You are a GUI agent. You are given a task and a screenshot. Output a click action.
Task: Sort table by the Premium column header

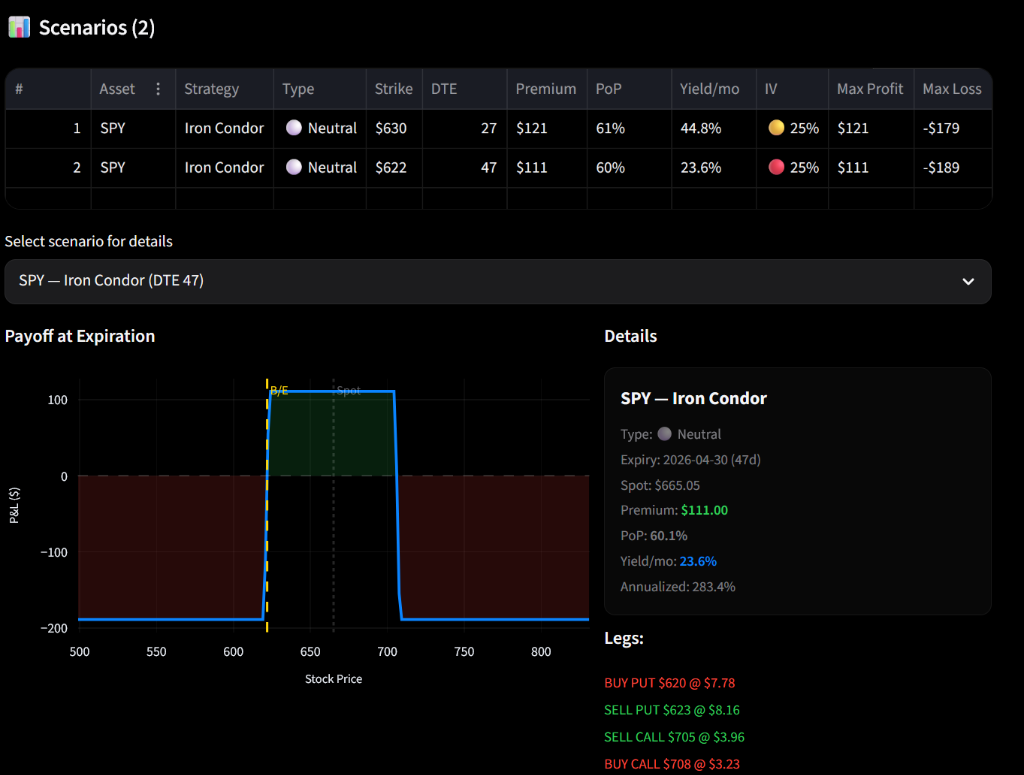pos(545,89)
